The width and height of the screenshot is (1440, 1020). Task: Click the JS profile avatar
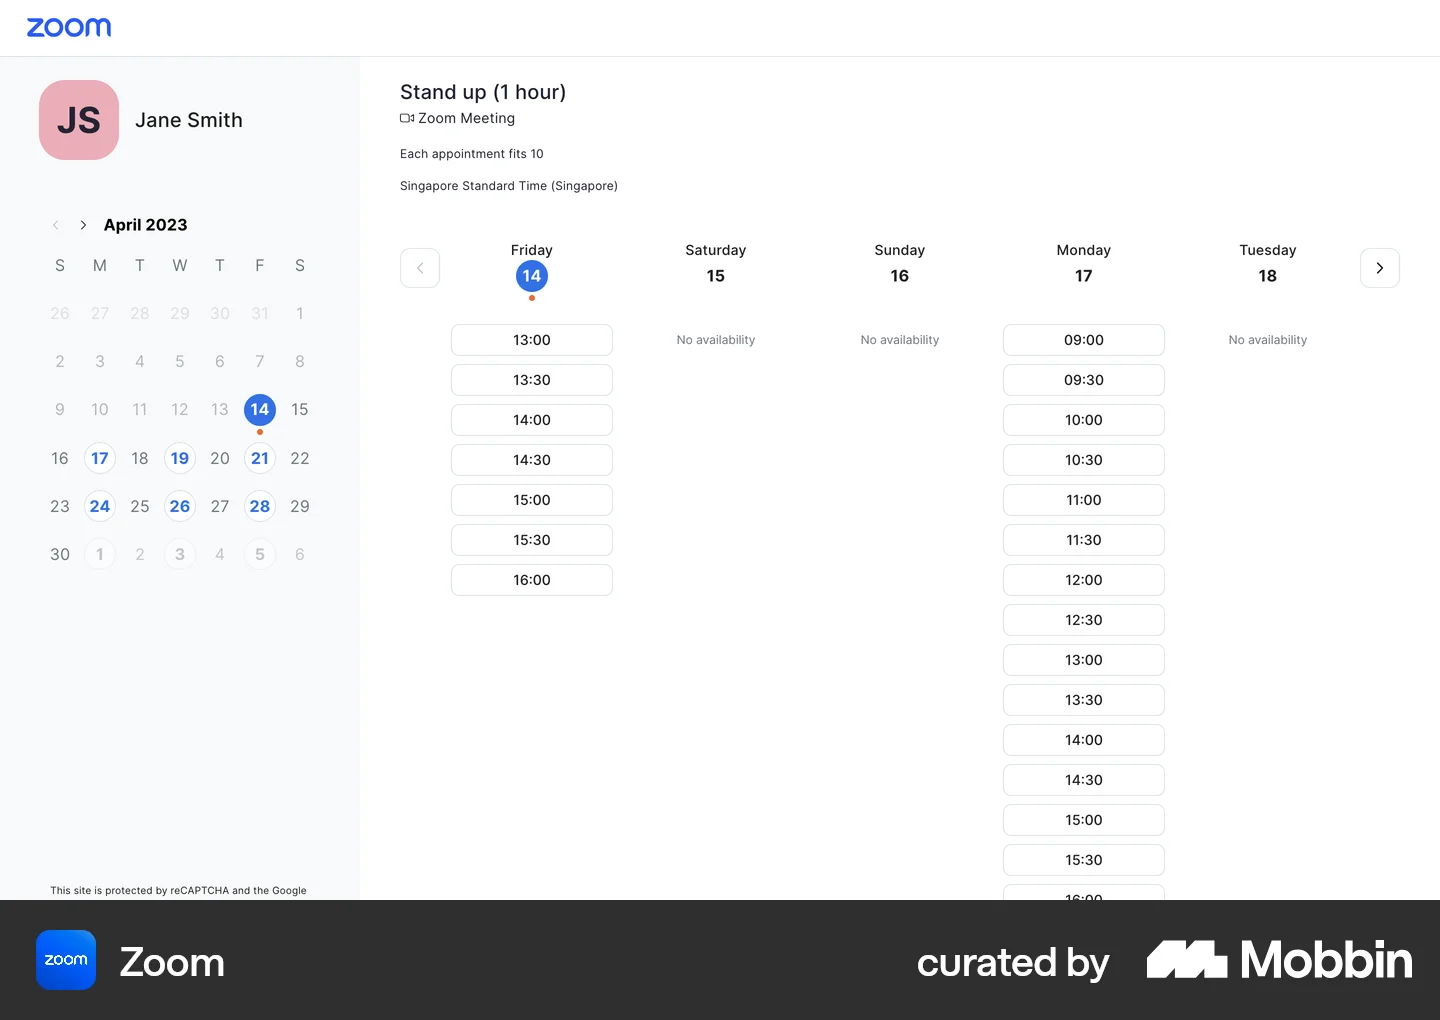click(79, 120)
